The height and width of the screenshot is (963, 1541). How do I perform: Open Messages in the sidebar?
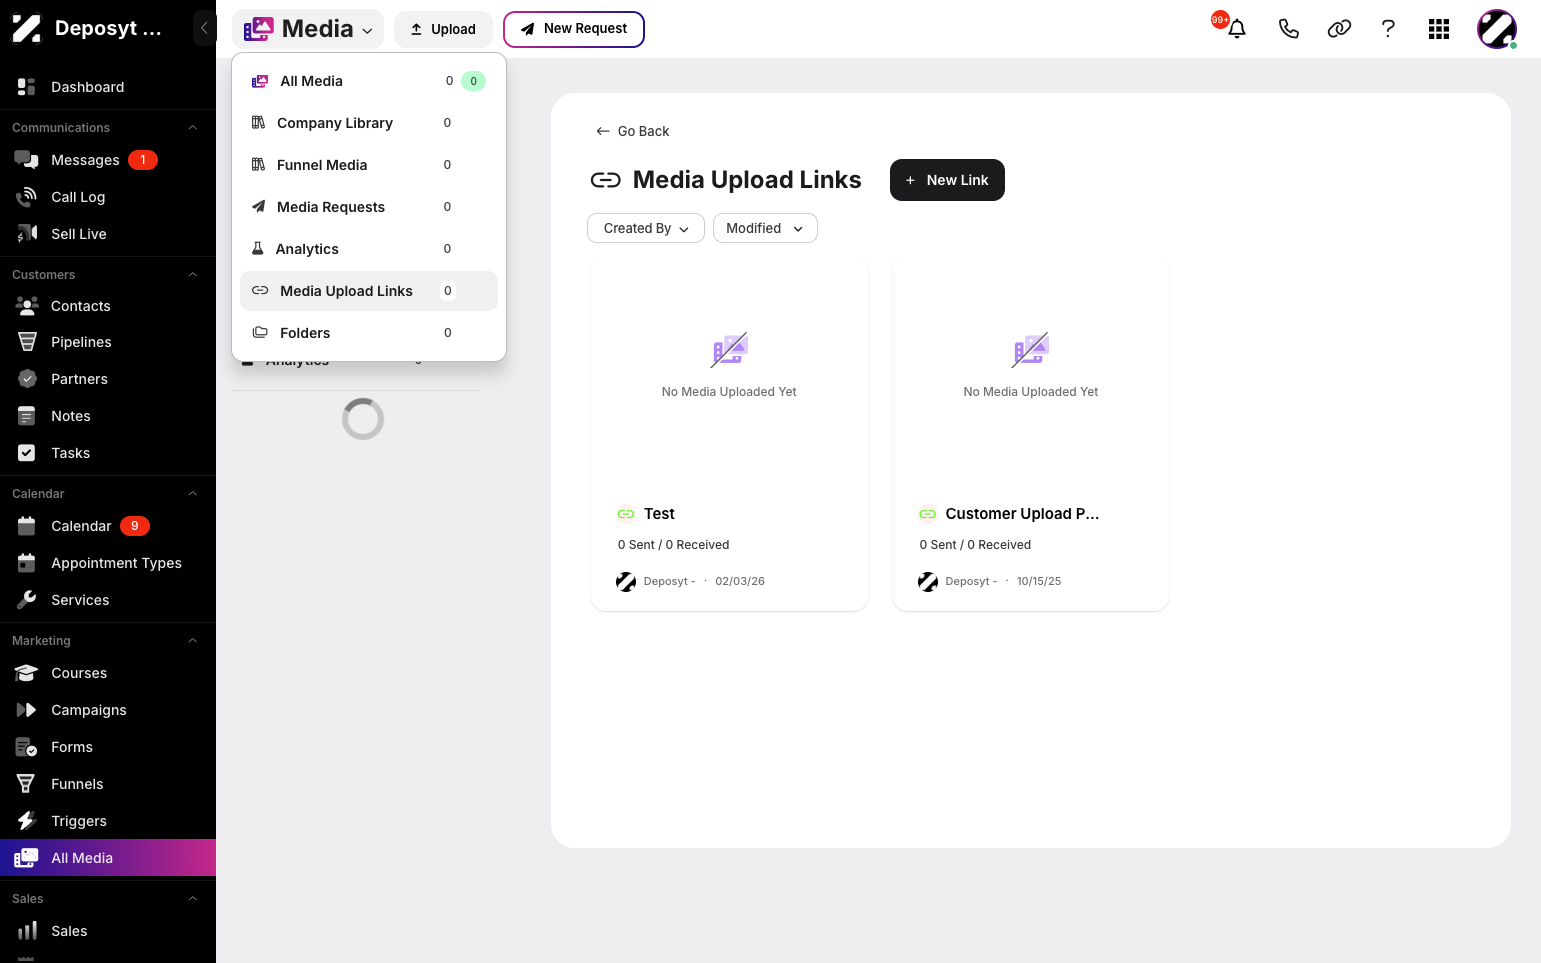tap(108, 160)
